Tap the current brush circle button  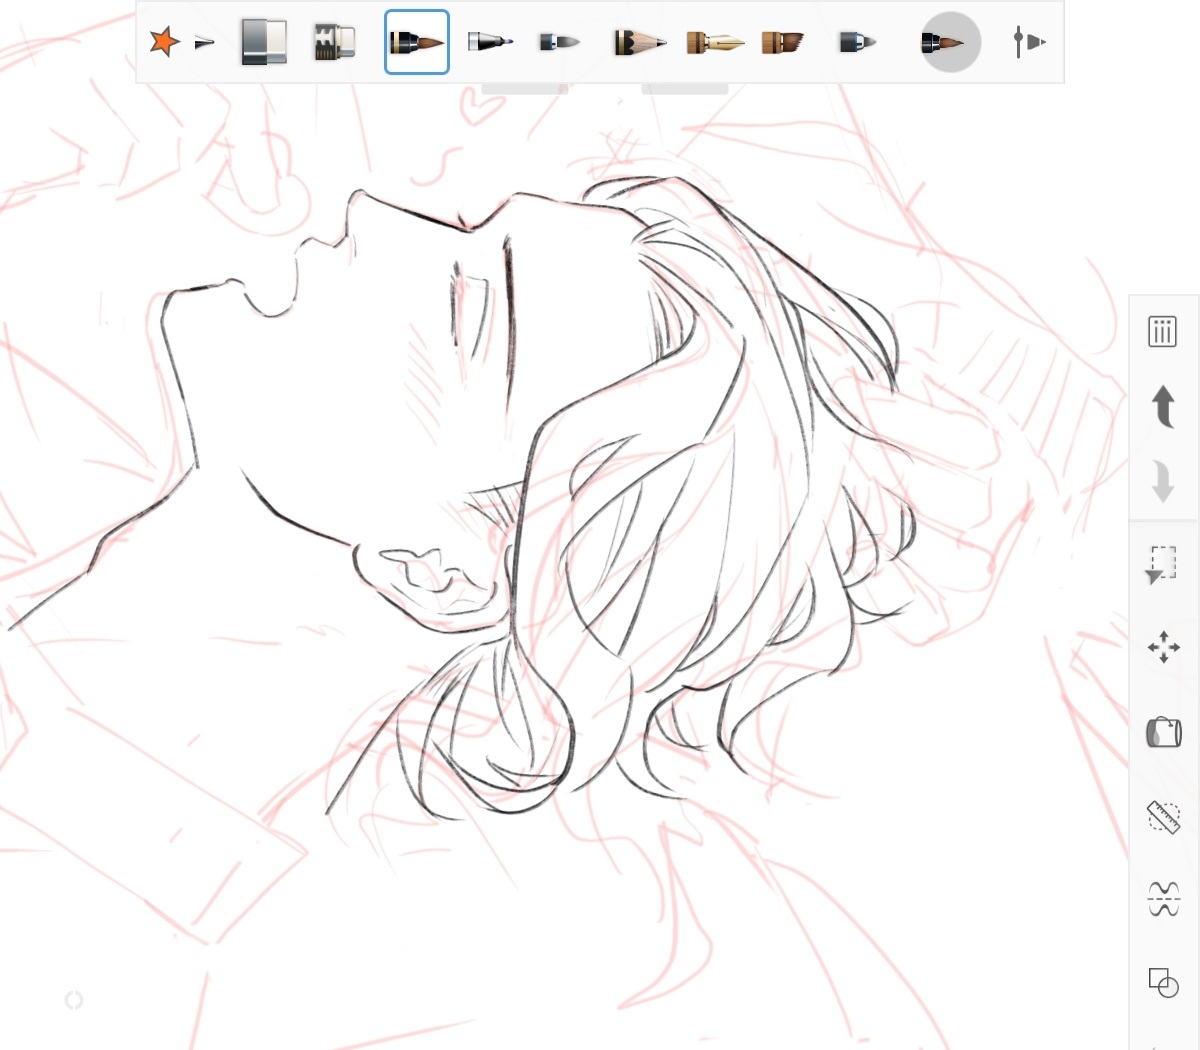point(950,42)
